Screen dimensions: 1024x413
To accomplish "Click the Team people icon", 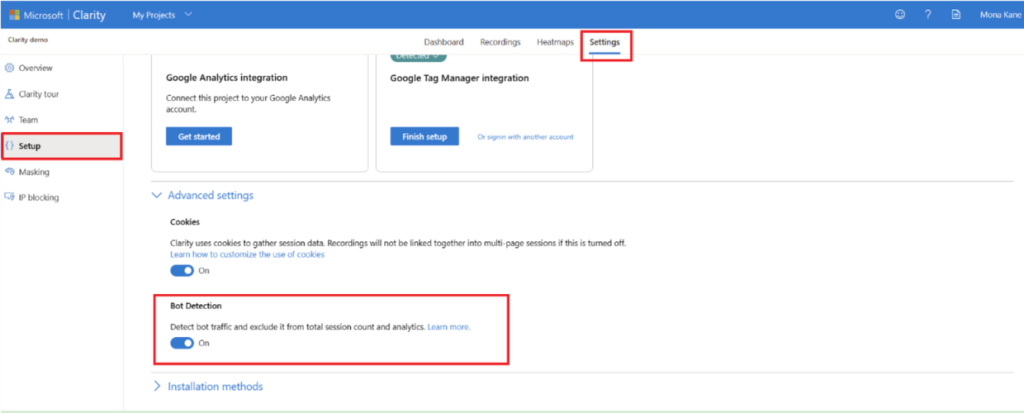I will pyautogui.click(x=10, y=120).
